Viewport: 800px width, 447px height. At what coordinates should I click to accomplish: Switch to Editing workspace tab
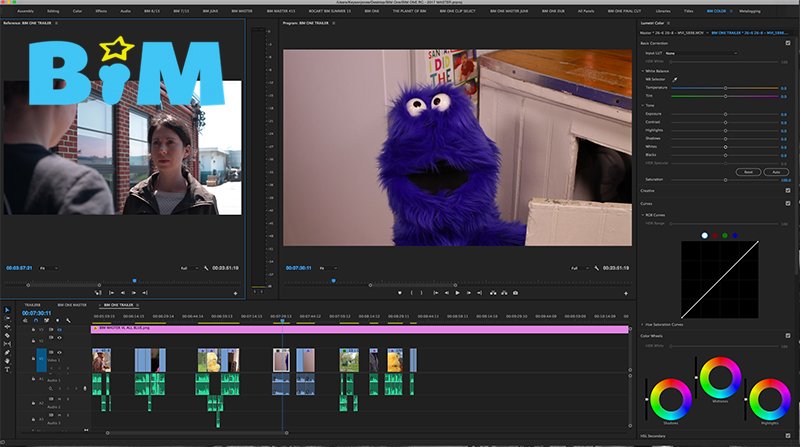point(53,11)
